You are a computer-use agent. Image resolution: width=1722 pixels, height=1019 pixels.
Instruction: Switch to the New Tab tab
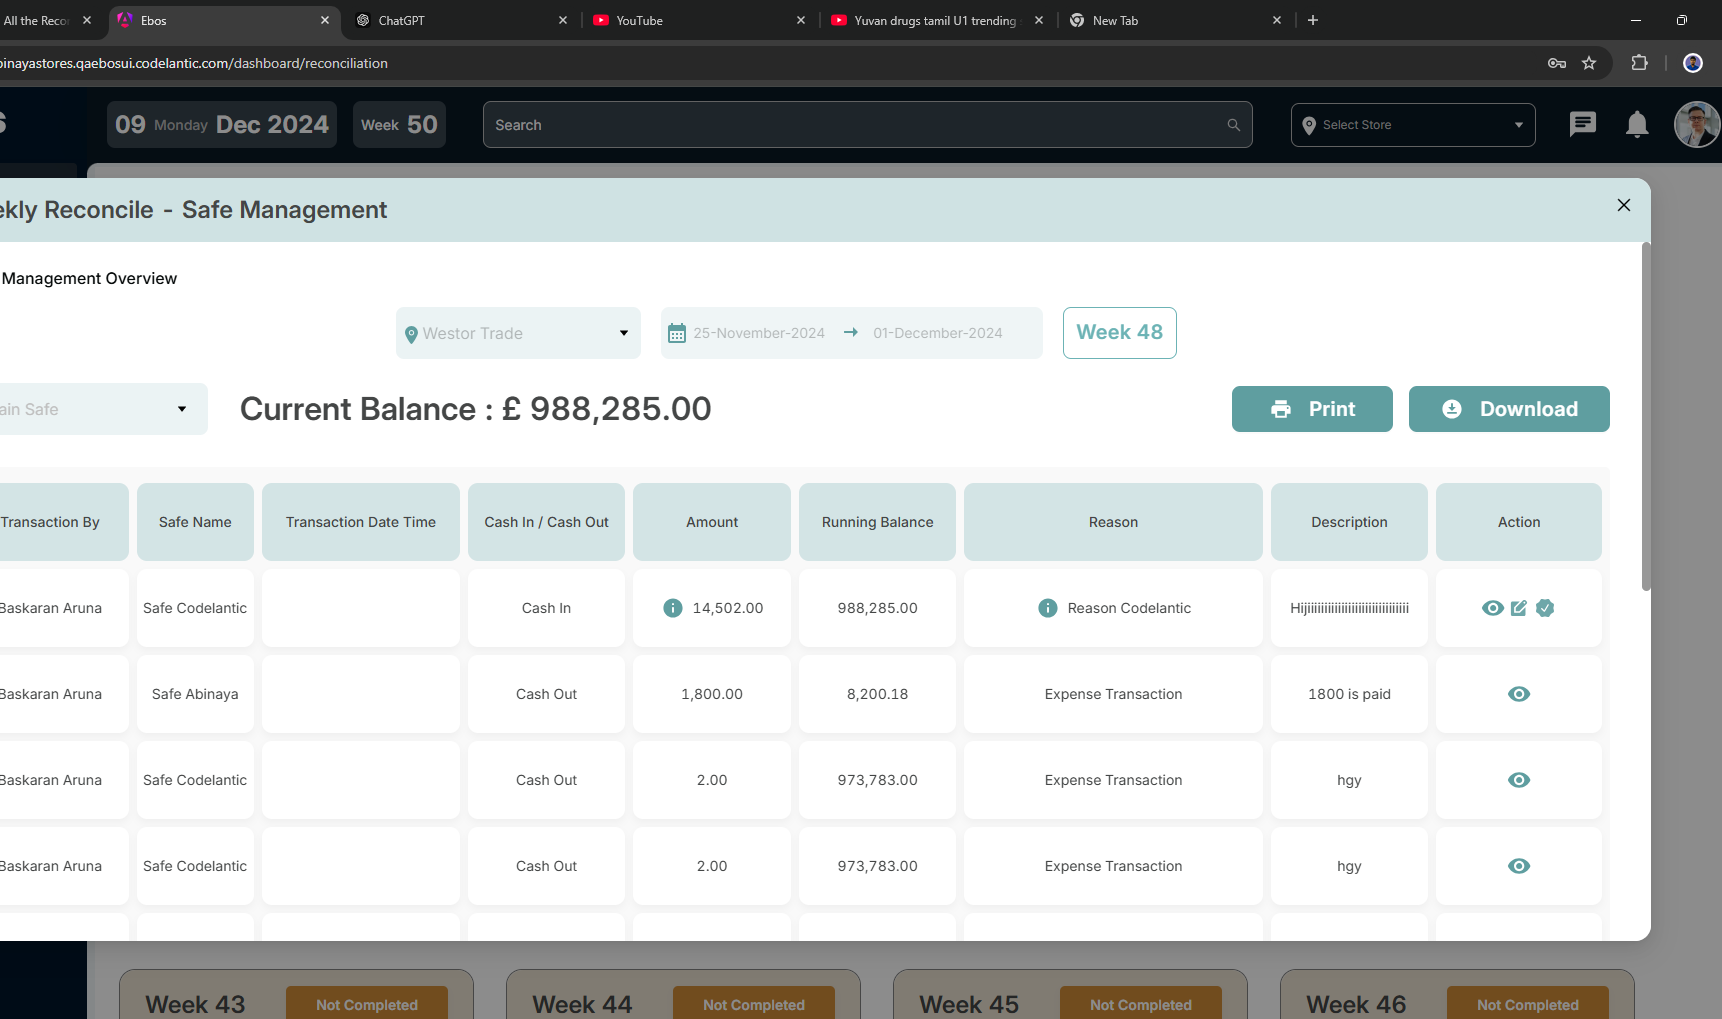point(1175,20)
